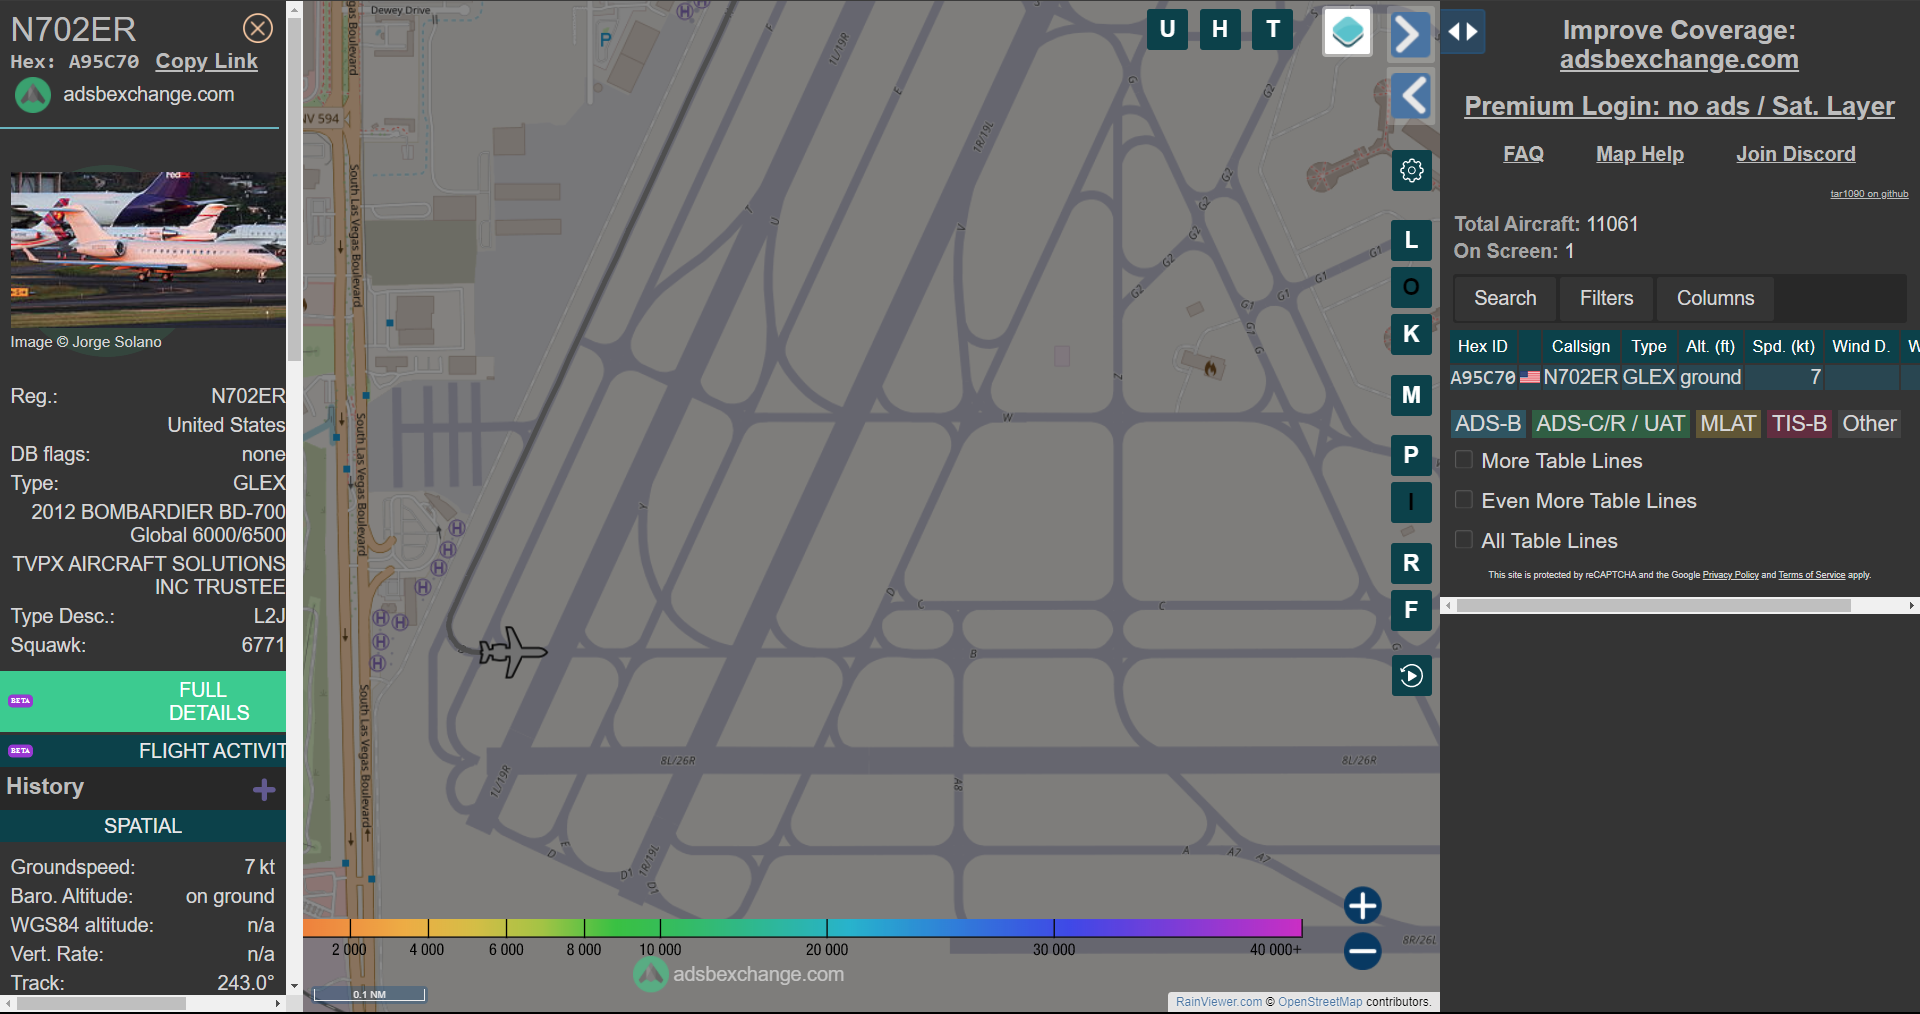Screen dimensions: 1920x1014
Task: Toggle ADS-C/R / UAT source filter
Action: 1610,424
